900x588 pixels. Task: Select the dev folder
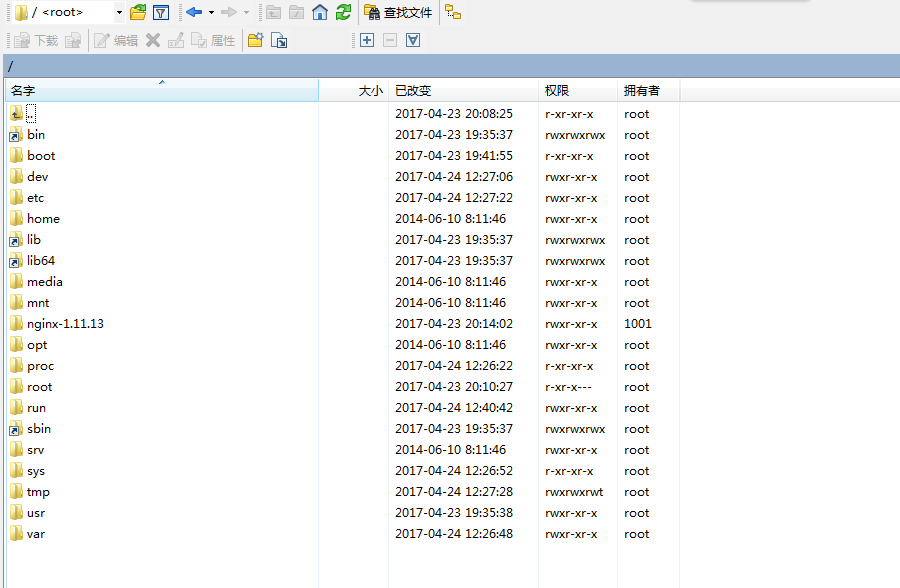coord(37,177)
